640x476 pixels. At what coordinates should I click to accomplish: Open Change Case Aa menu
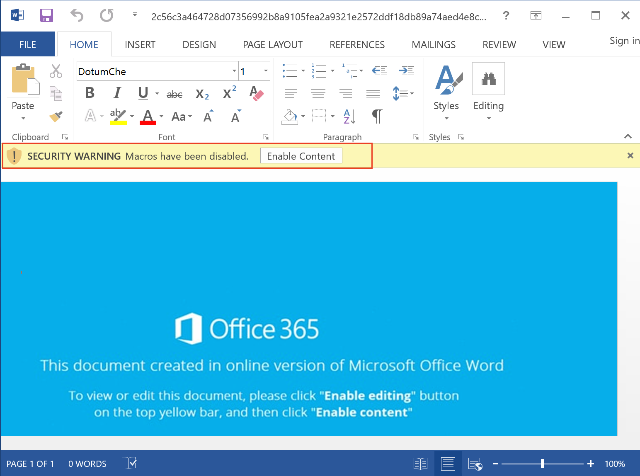[181, 117]
